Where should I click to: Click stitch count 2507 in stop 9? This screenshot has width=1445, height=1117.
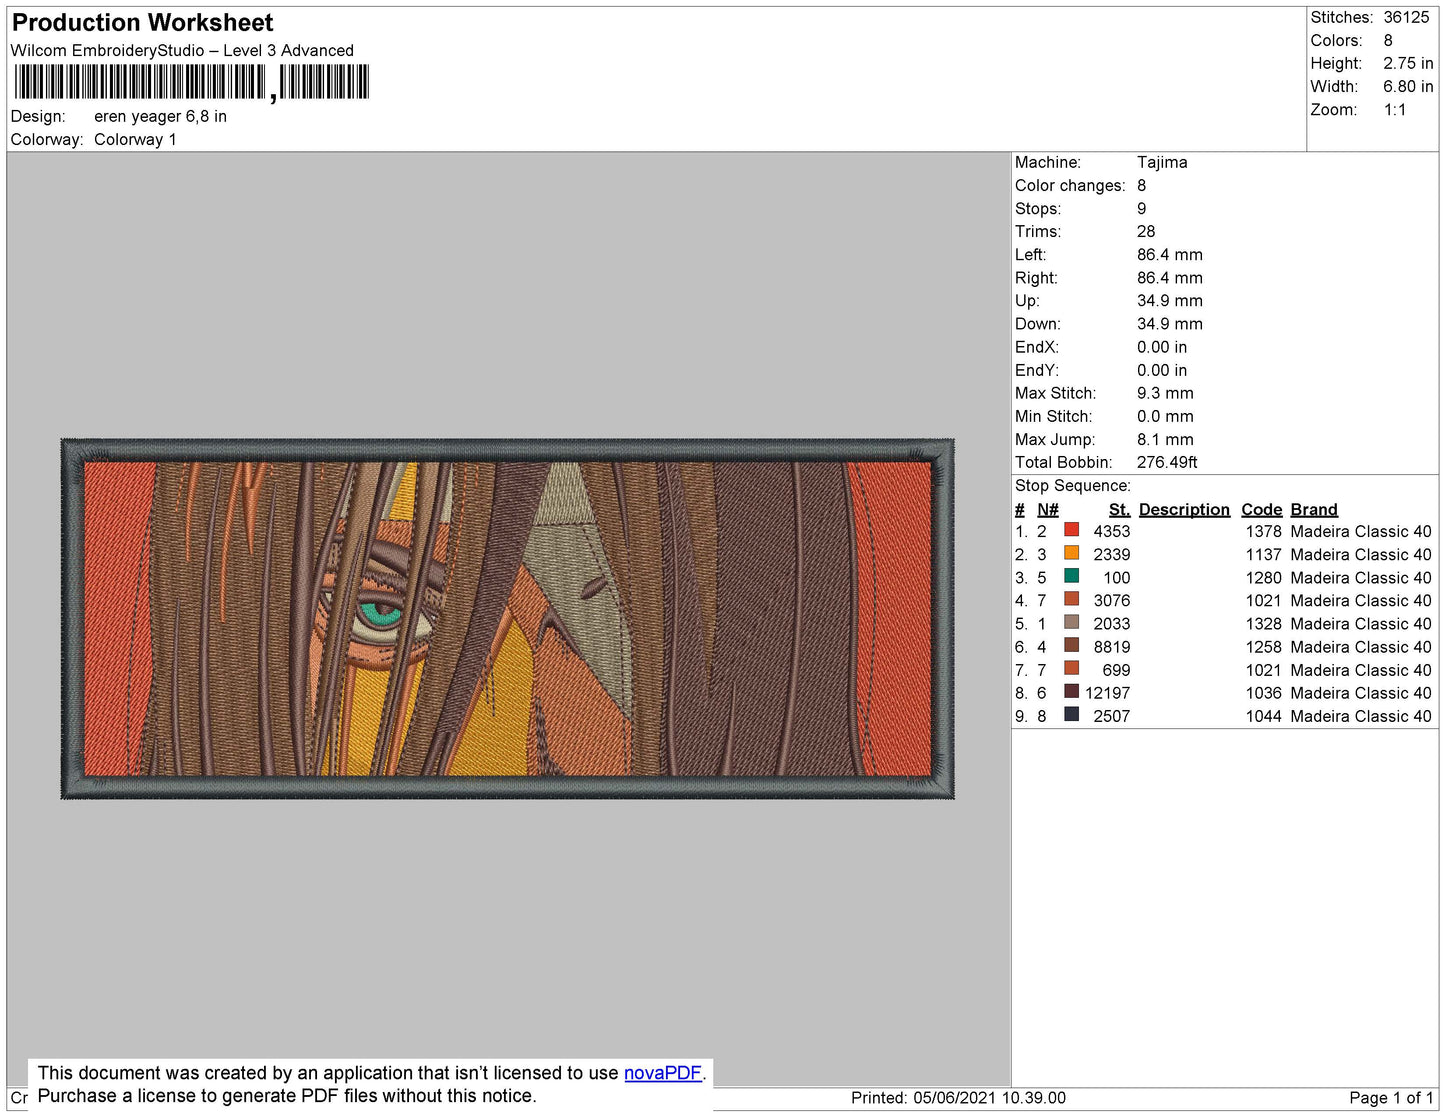click(1111, 716)
